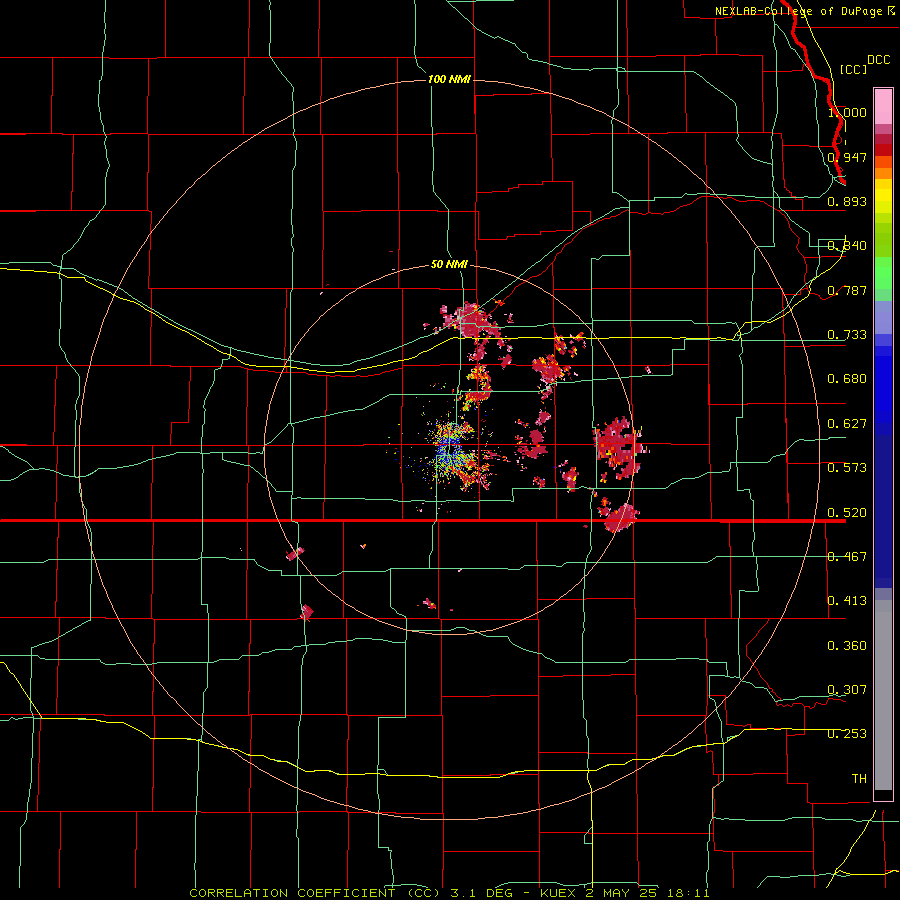Pick the gray bottom segment of the color scale
Screen dimensions: 900x900
(x=883, y=695)
